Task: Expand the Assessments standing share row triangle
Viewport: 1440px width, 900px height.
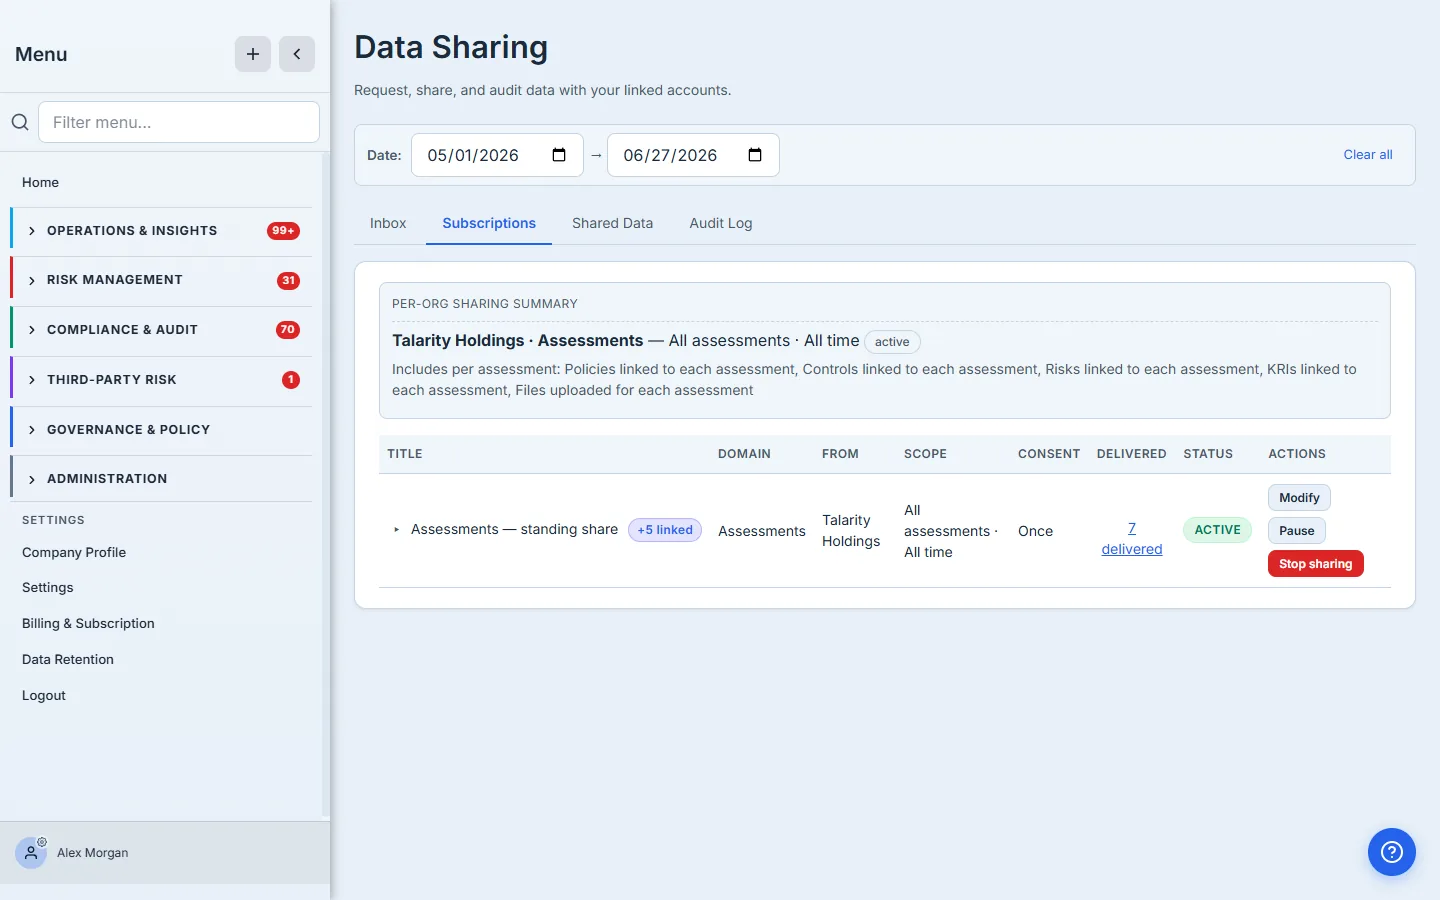Action: [x=397, y=530]
